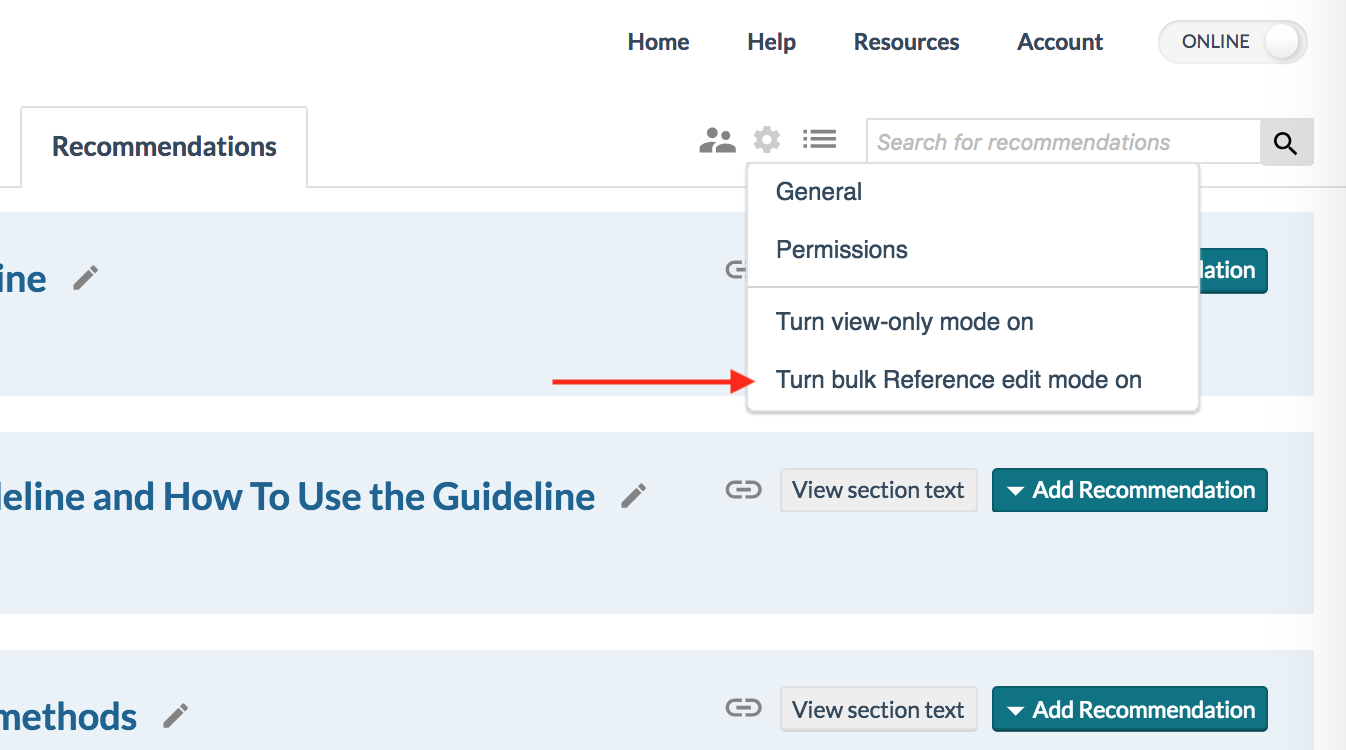
Task: Click the people/collaborators icon
Action: pyautogui.click(x=717, y=141)
